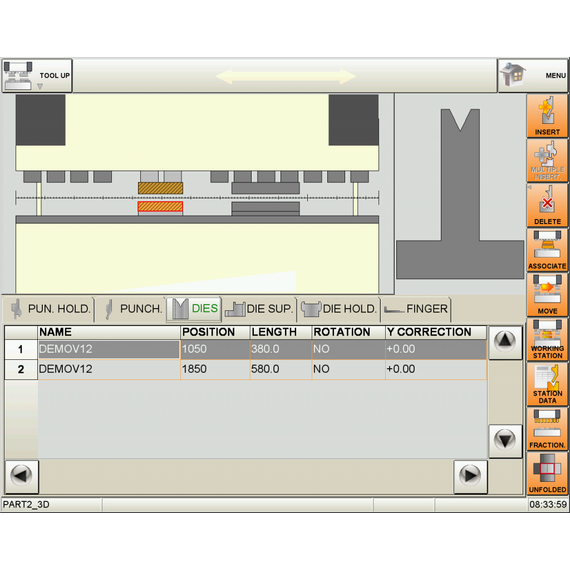
Task: Click the right arrow navigation button
Action: point(470,476)
